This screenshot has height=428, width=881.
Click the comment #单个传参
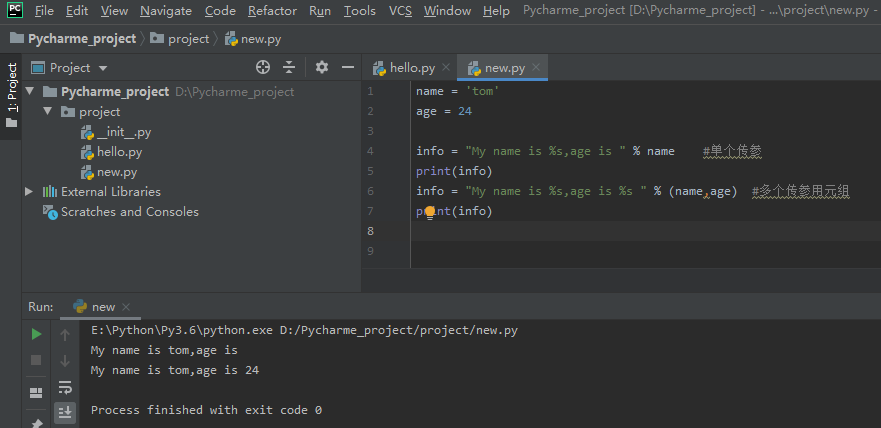coord(732,151)
